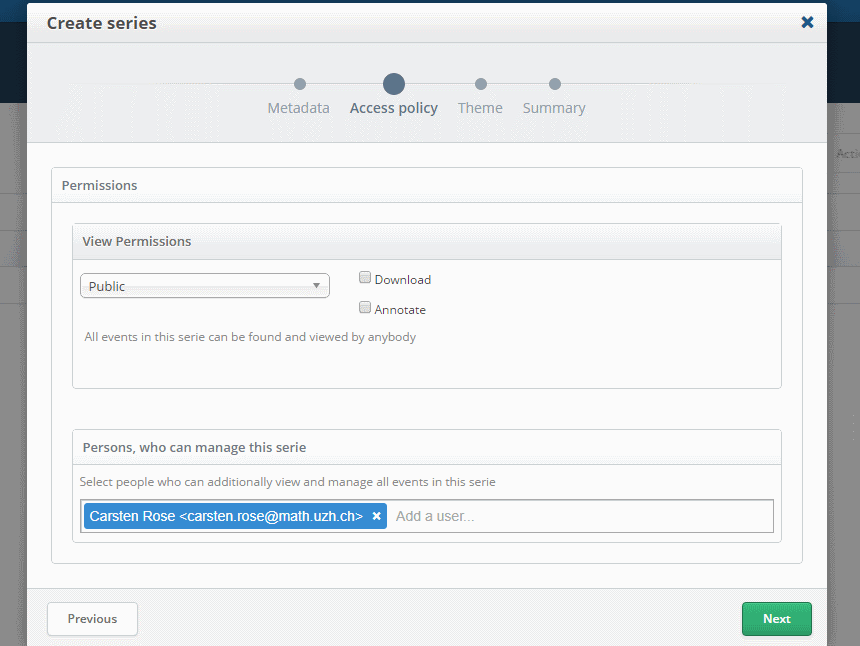Viewport: 860px width, 646px height.
Task: Open the Public view permissions dropdown
Action: tap(204, 286)
